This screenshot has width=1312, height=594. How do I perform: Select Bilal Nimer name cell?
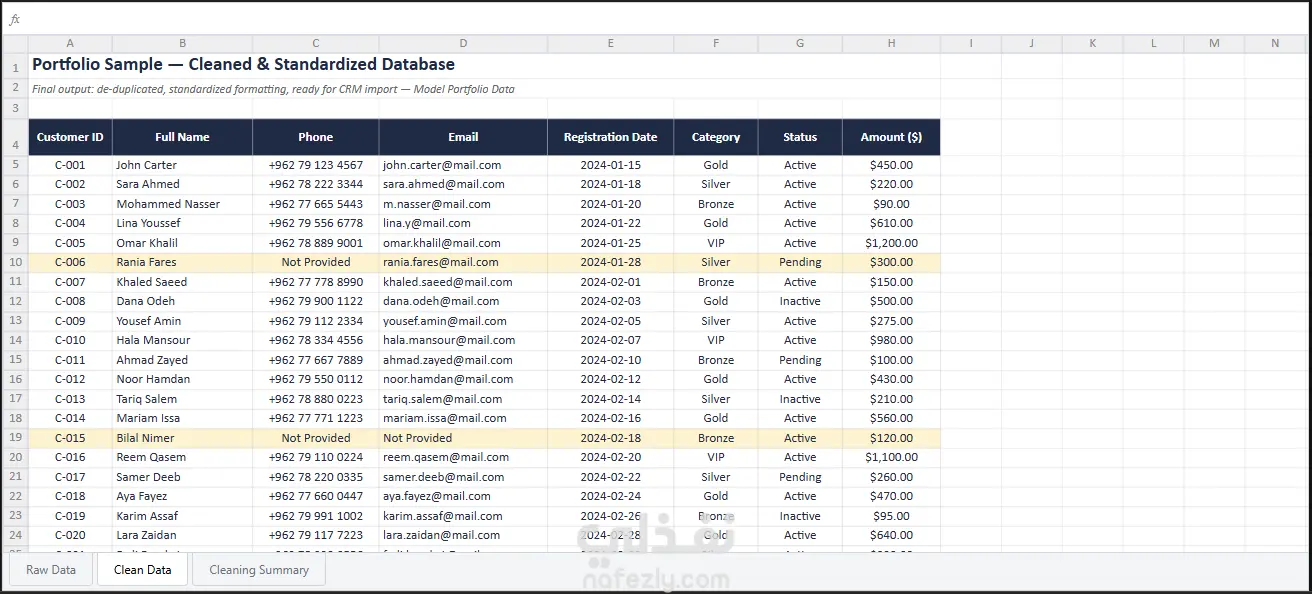point(182,438)
